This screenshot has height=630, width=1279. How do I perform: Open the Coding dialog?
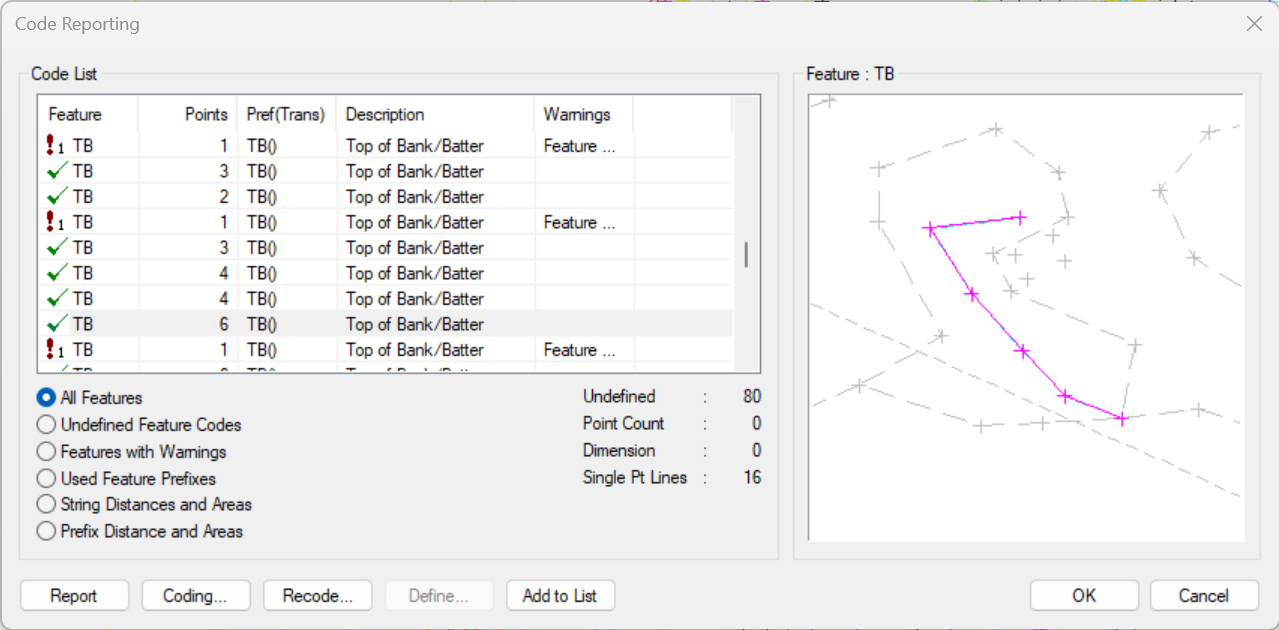[195, 595]
